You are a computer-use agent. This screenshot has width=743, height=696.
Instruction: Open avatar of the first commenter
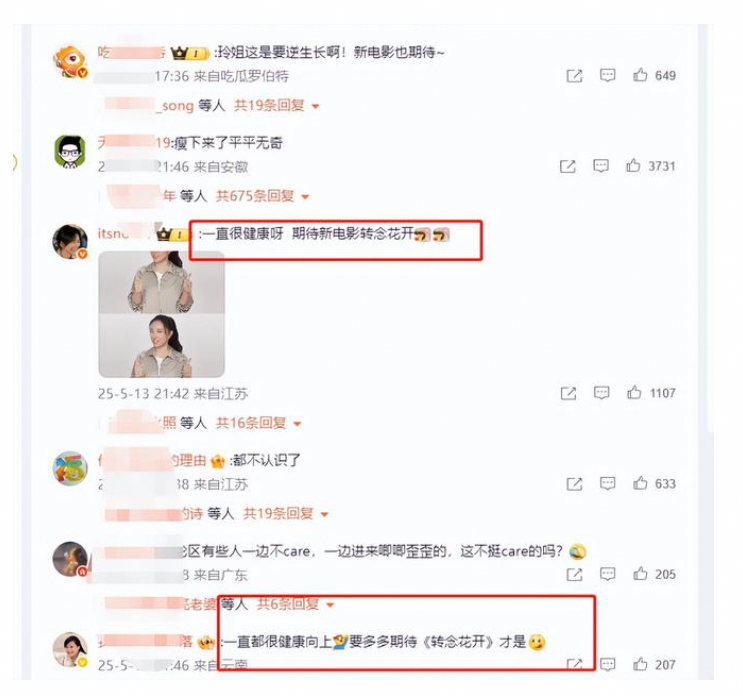[70, 63]
